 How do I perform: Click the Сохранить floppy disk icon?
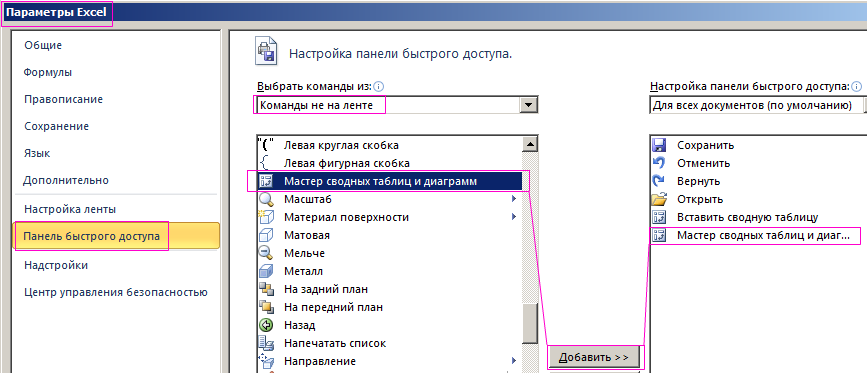[x=659, y=145]
